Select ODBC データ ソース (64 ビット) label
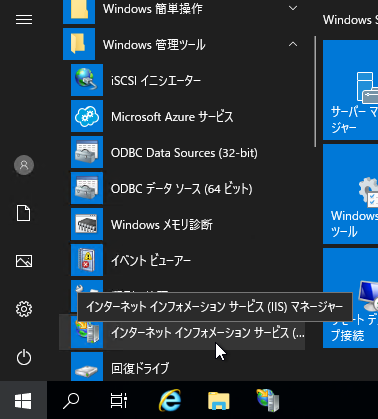Image resolution: width=378 pixels, height=419 pixels. point(181,189)
